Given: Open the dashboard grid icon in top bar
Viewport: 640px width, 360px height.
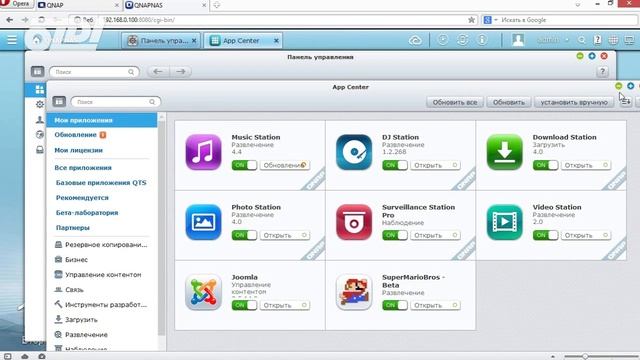Looking at the screenshot, I should click(x=613, y=40).
